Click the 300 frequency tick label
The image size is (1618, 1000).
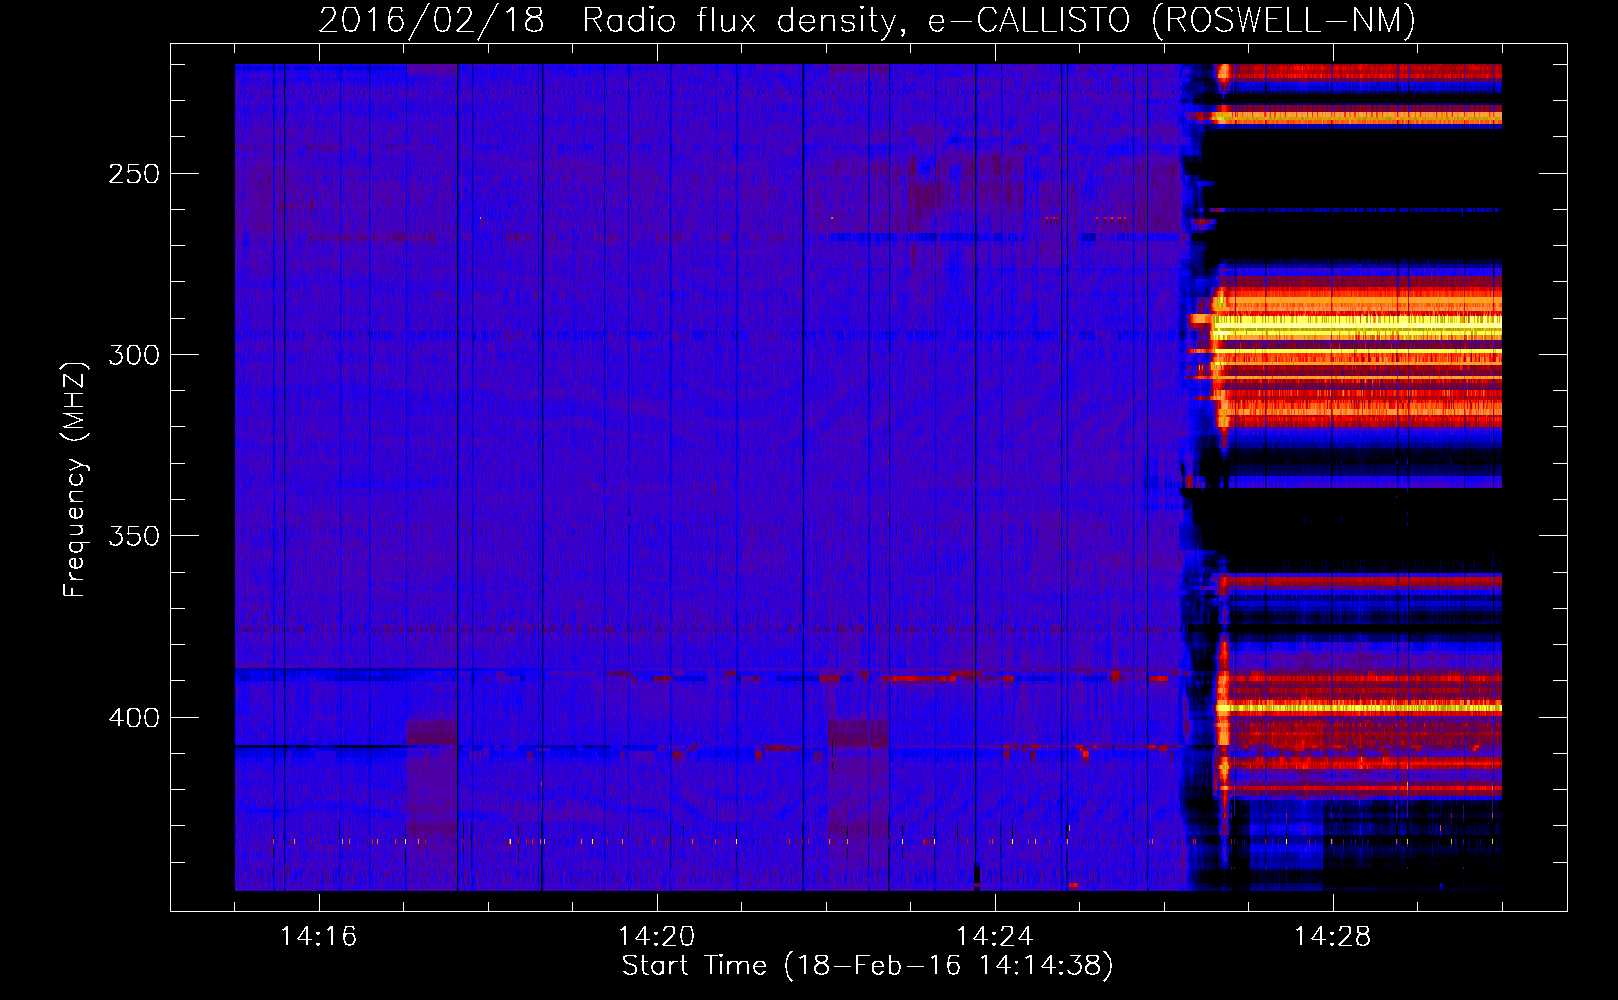click(x=134, y=355)
